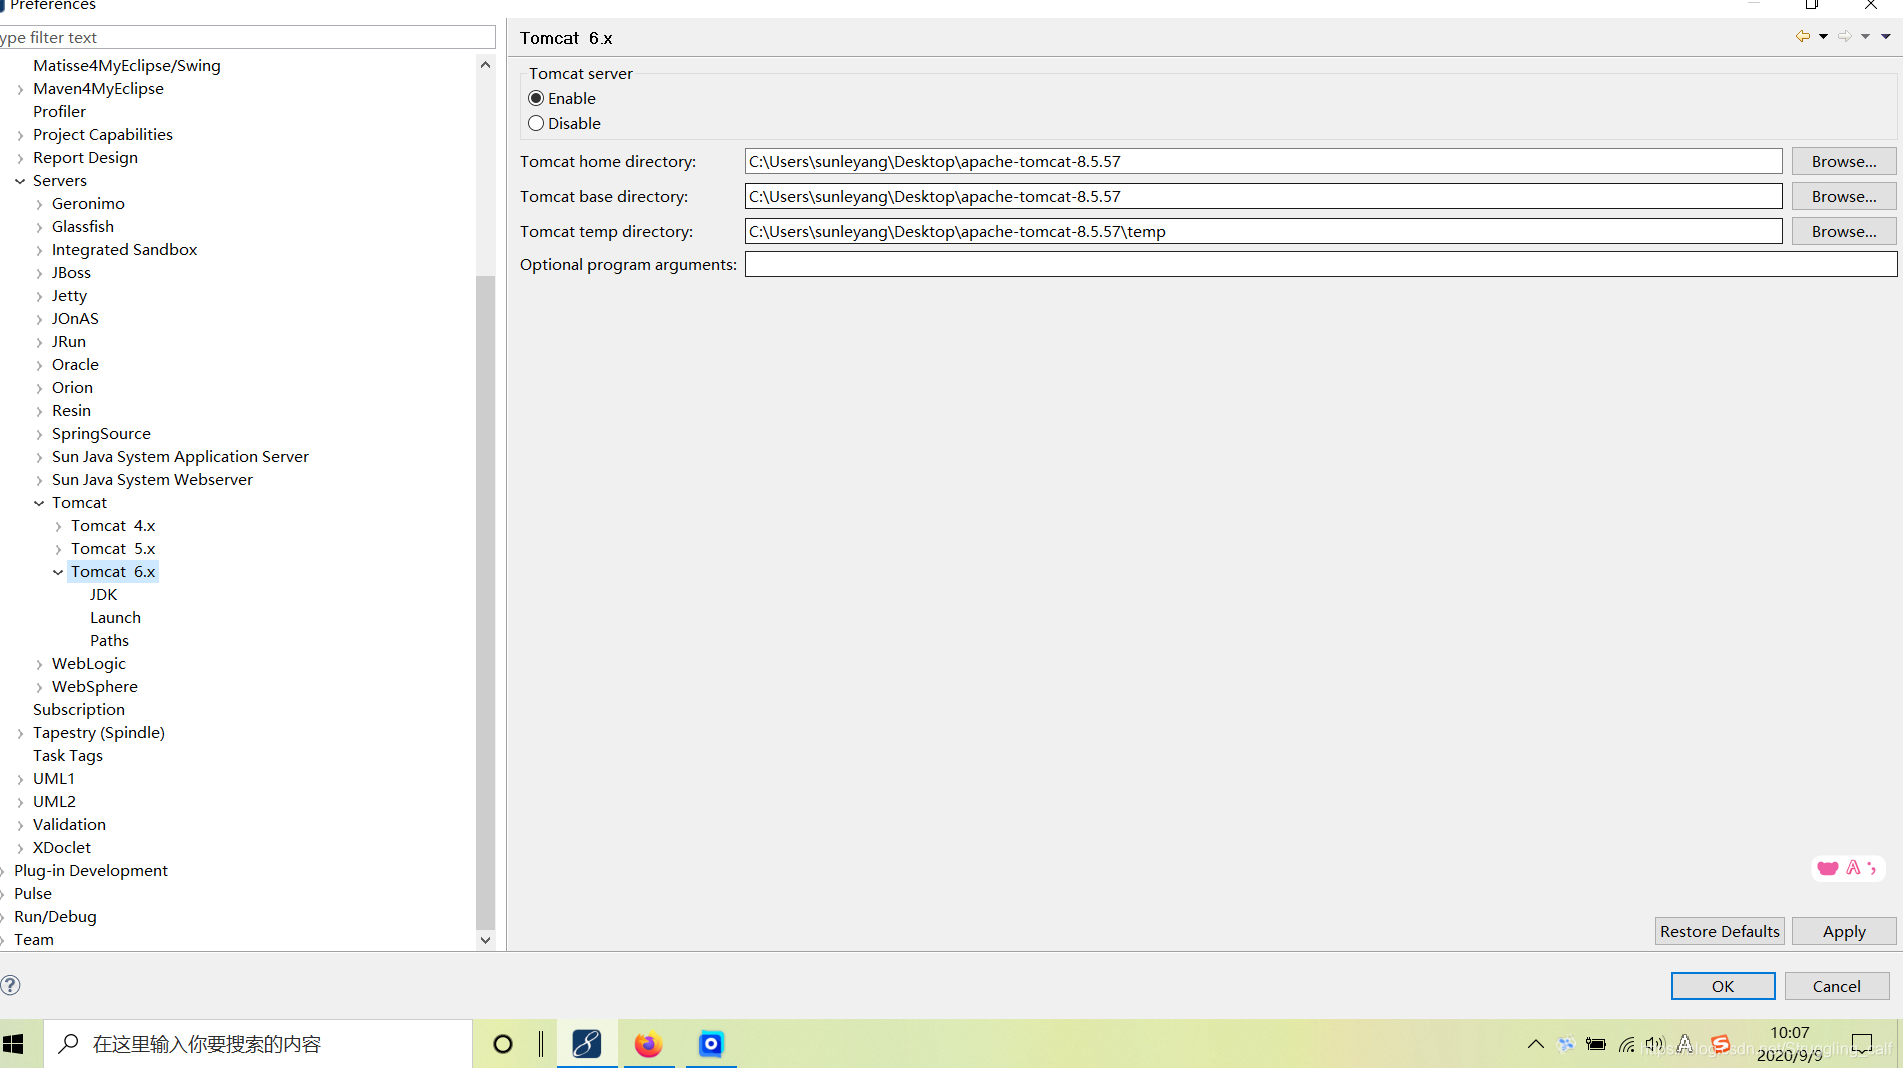Screen dimensions: 1903x1068
Task: Open the preferences view menu triangle
Action: [x=1886, y=37]
